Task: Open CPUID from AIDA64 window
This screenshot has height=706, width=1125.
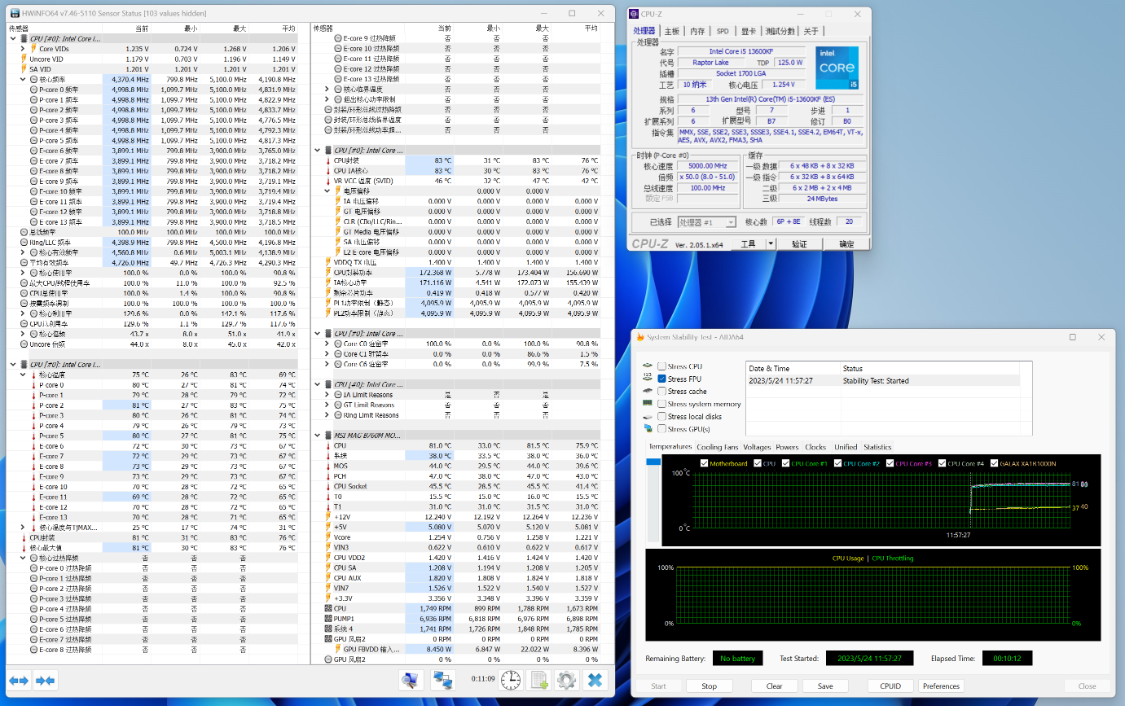Action: tap(890, 686)
